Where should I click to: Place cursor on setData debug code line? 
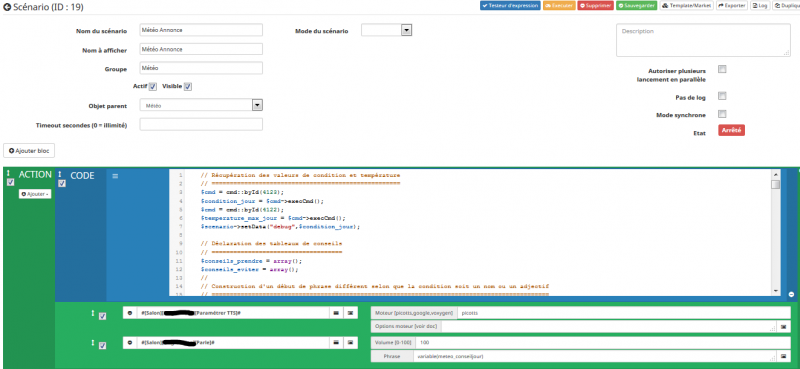pos(281,226)
